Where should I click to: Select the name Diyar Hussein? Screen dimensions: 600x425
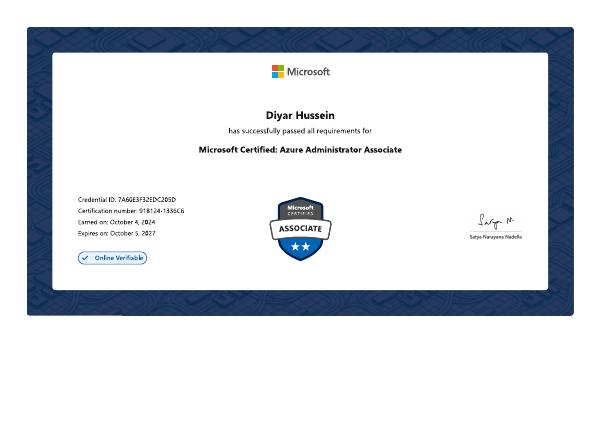300,115
